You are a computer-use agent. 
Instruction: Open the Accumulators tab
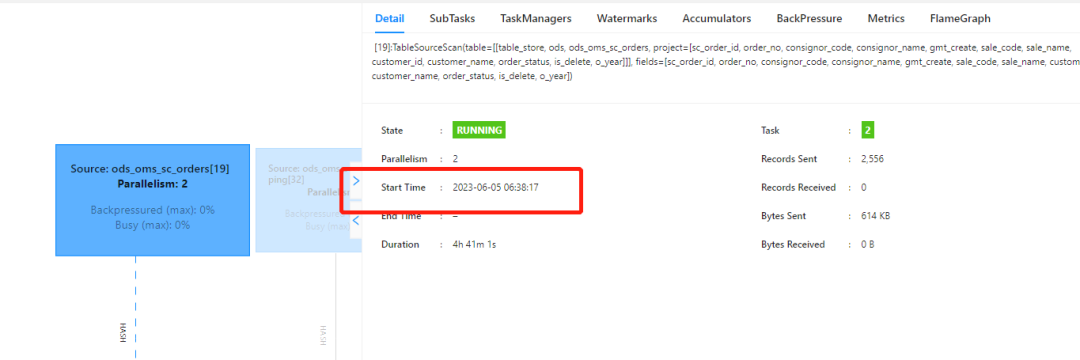716,19
